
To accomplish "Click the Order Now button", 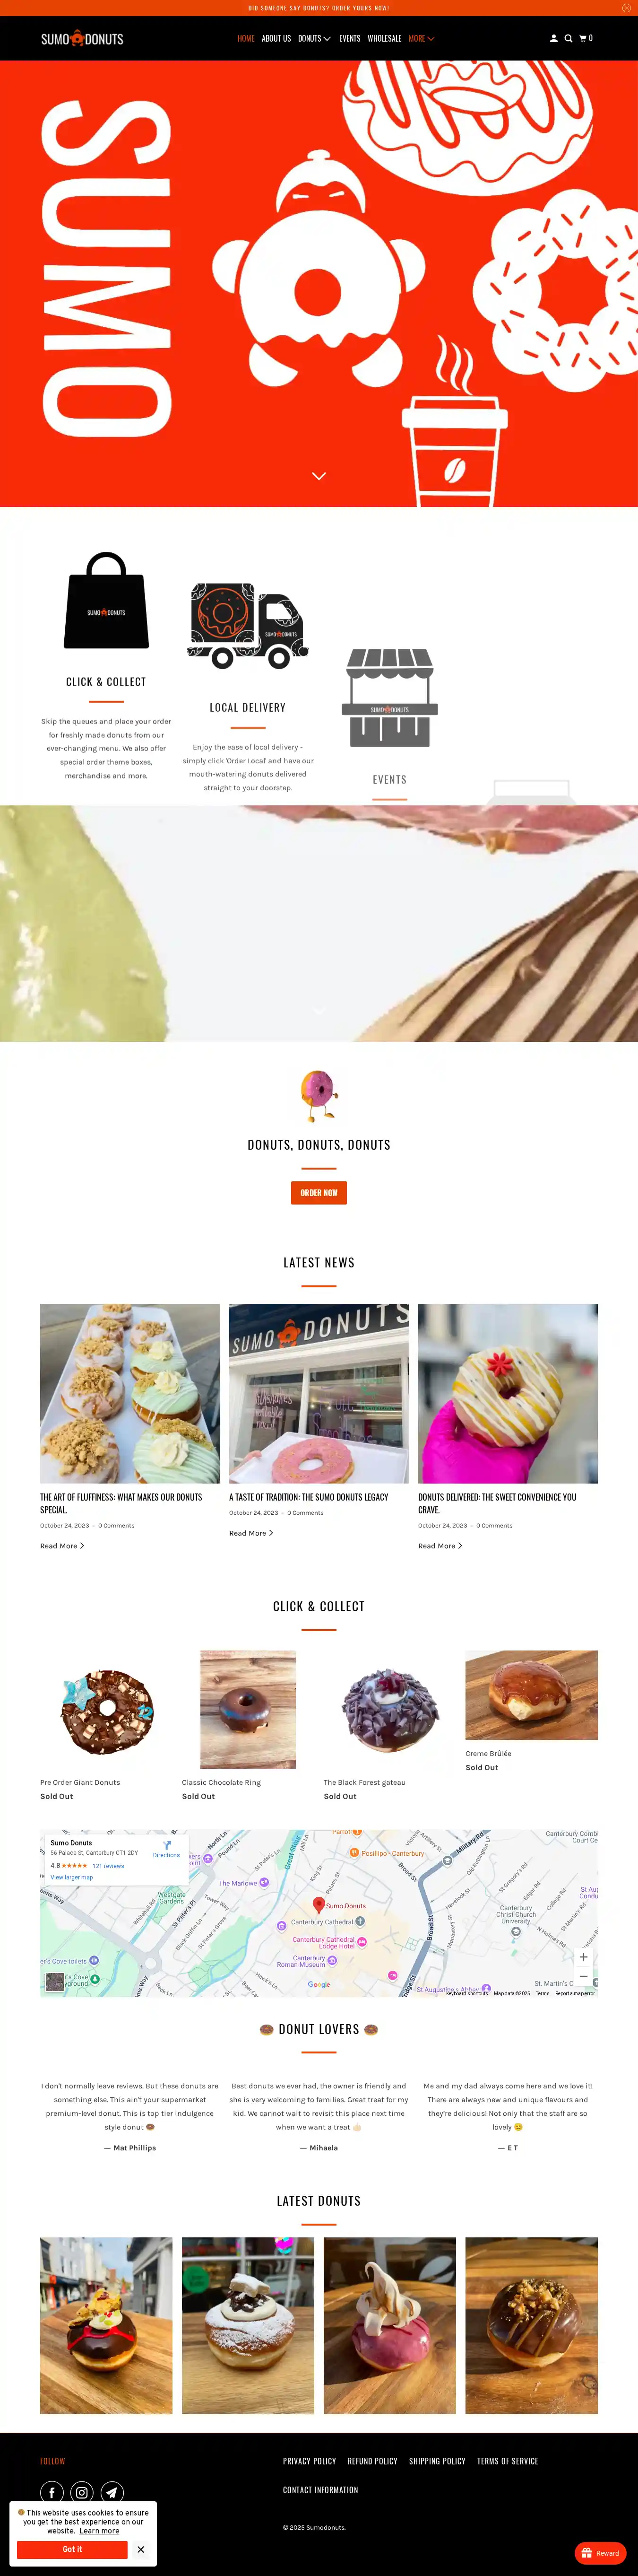I will (319, 1193).
